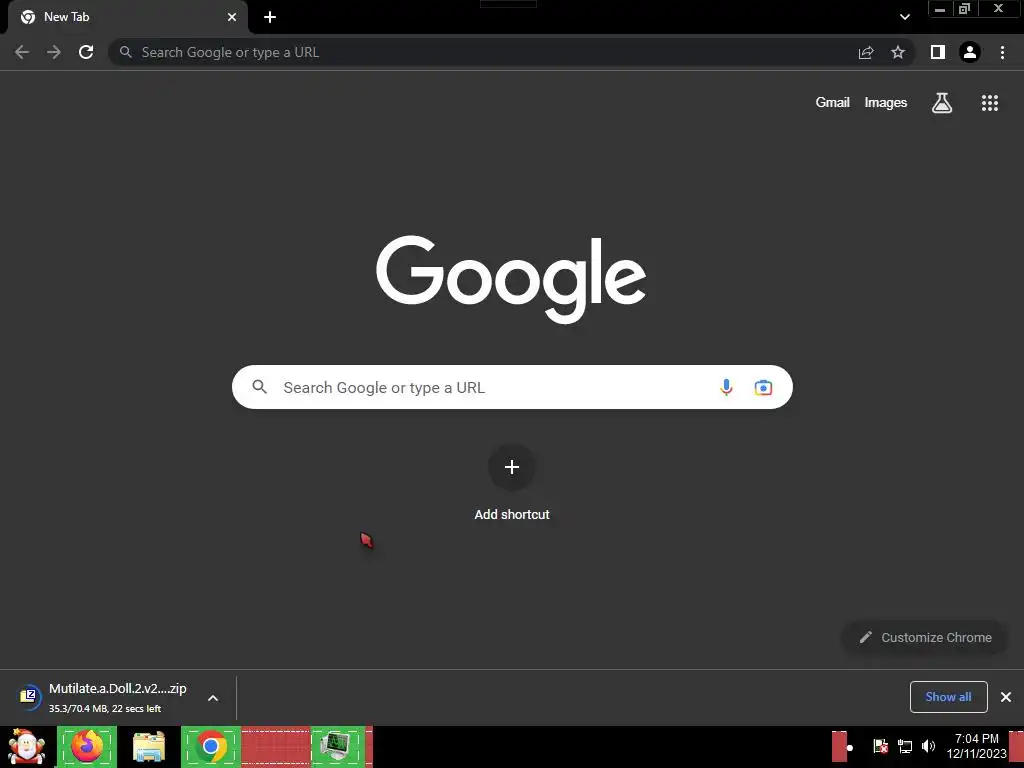Open Chrome three-dot menu
The height and width of the screenshot is (768, 1024).
[x=1002, y=52]
